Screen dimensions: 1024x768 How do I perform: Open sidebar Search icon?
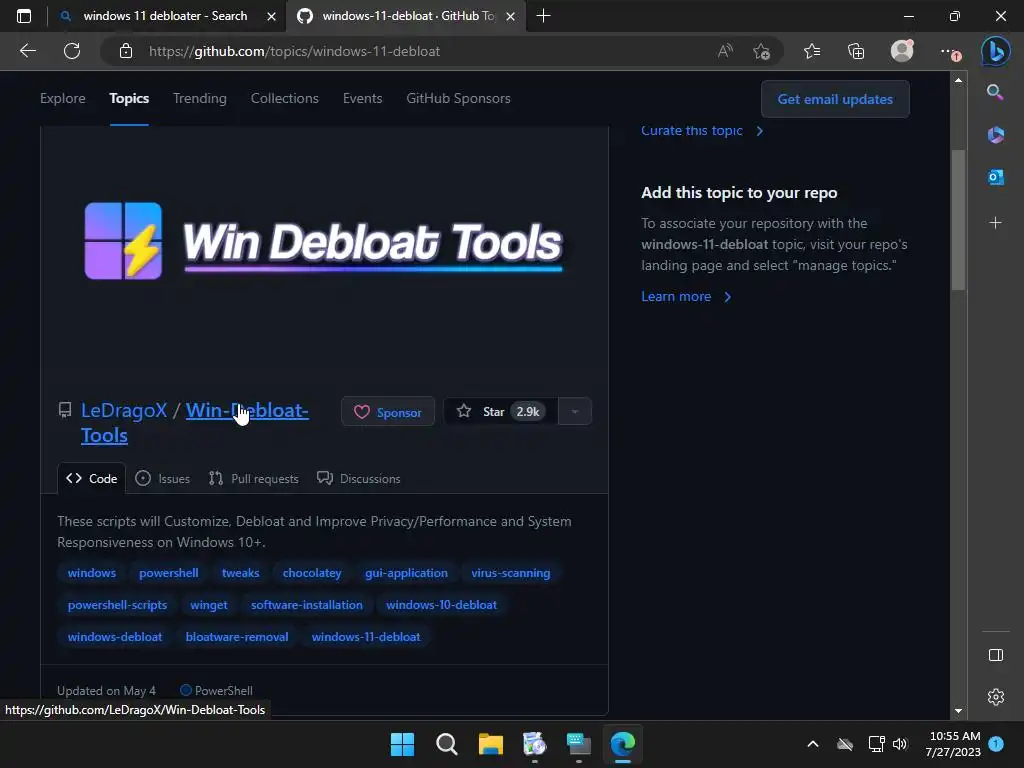[995, 92]
